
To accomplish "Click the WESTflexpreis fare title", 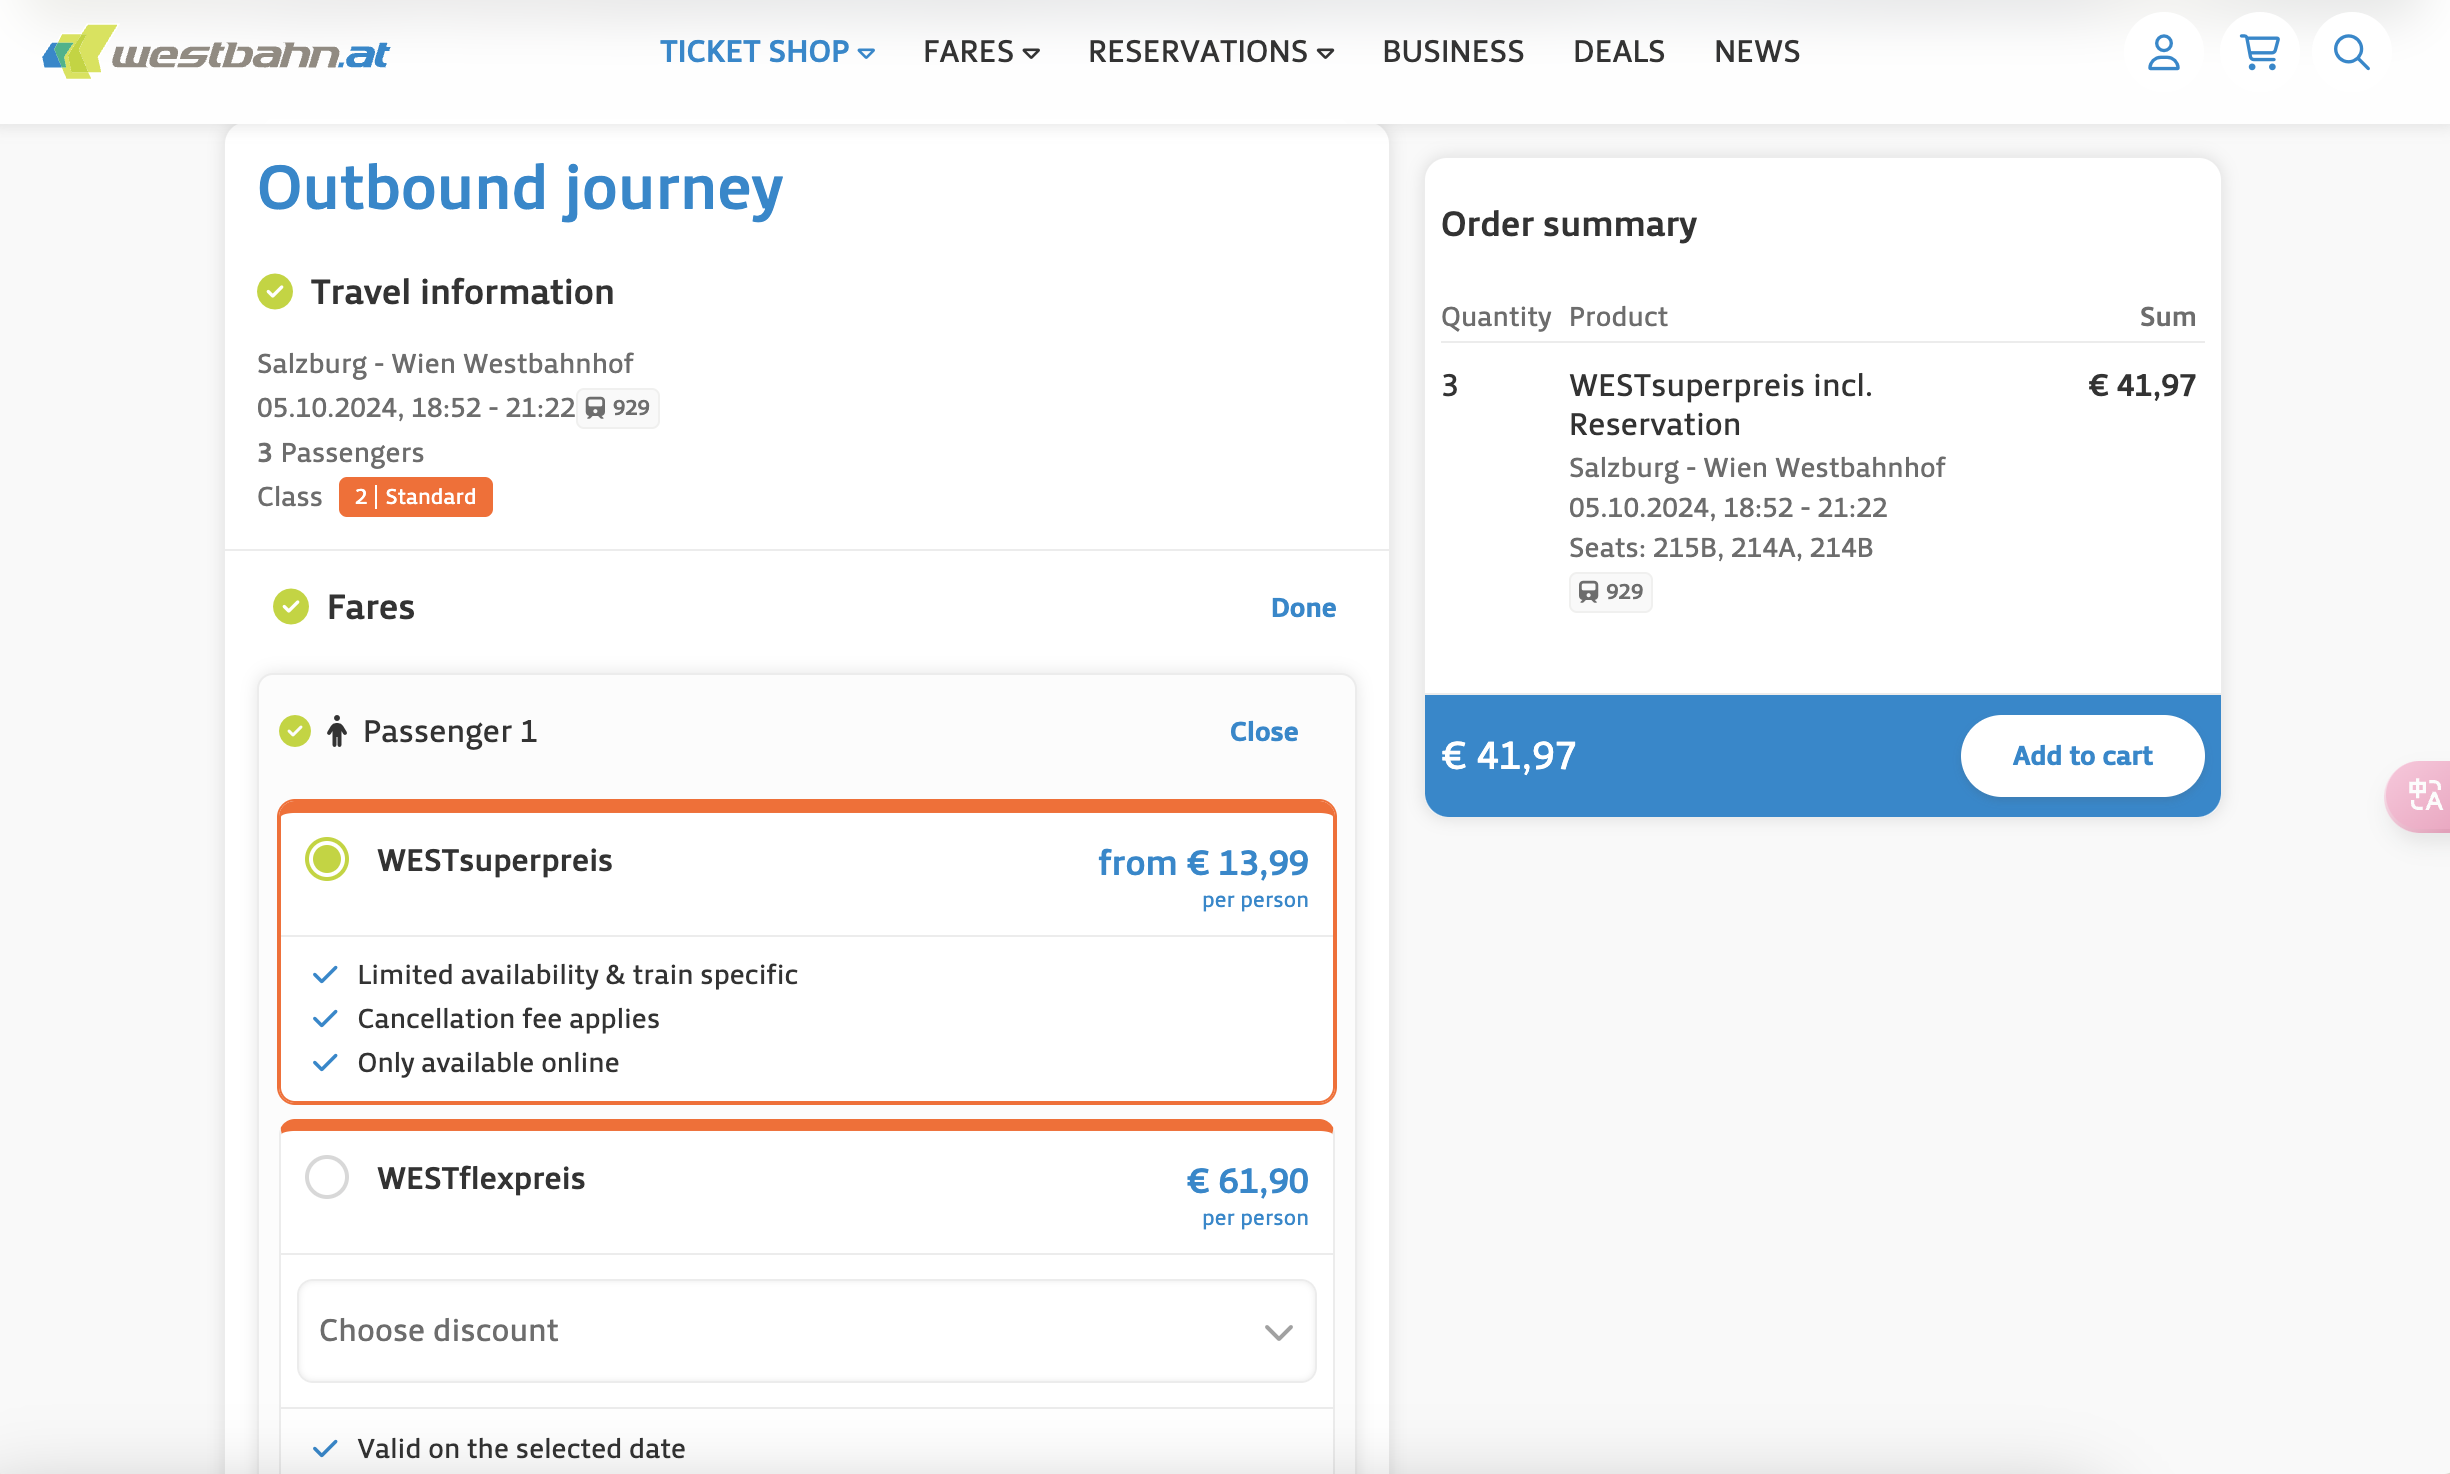I will pos(481,1178).
